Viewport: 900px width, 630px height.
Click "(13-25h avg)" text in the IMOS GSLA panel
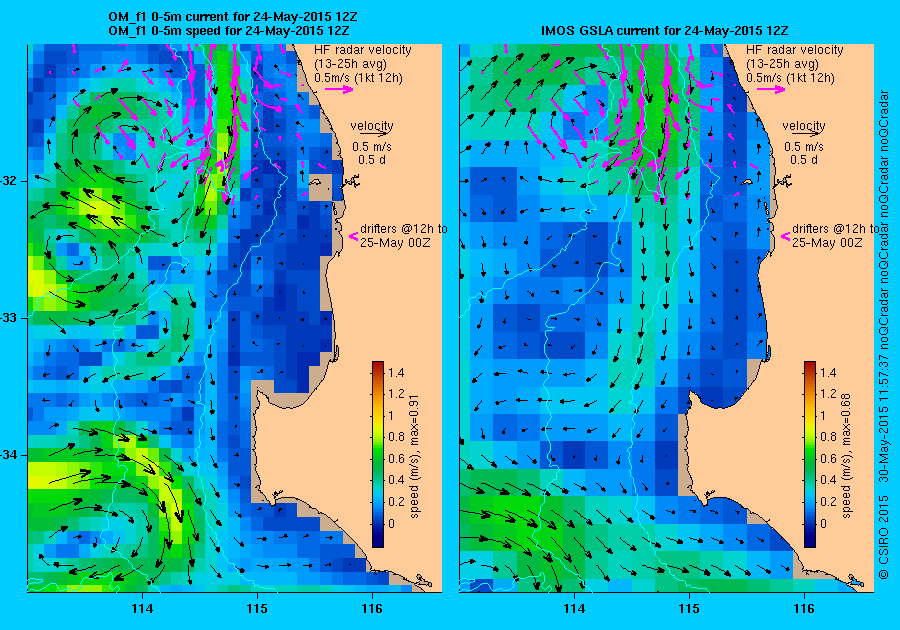pos(782,64)
